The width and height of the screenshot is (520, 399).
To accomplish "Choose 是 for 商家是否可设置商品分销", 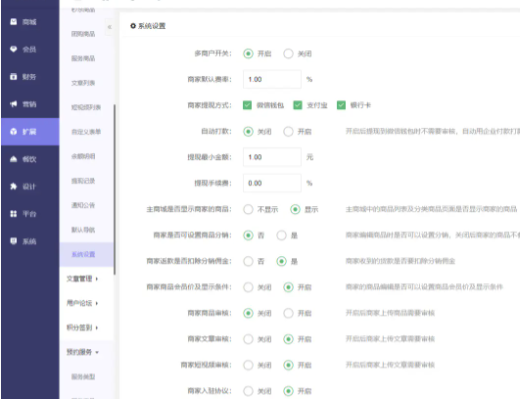I will [x=281, y=235].
